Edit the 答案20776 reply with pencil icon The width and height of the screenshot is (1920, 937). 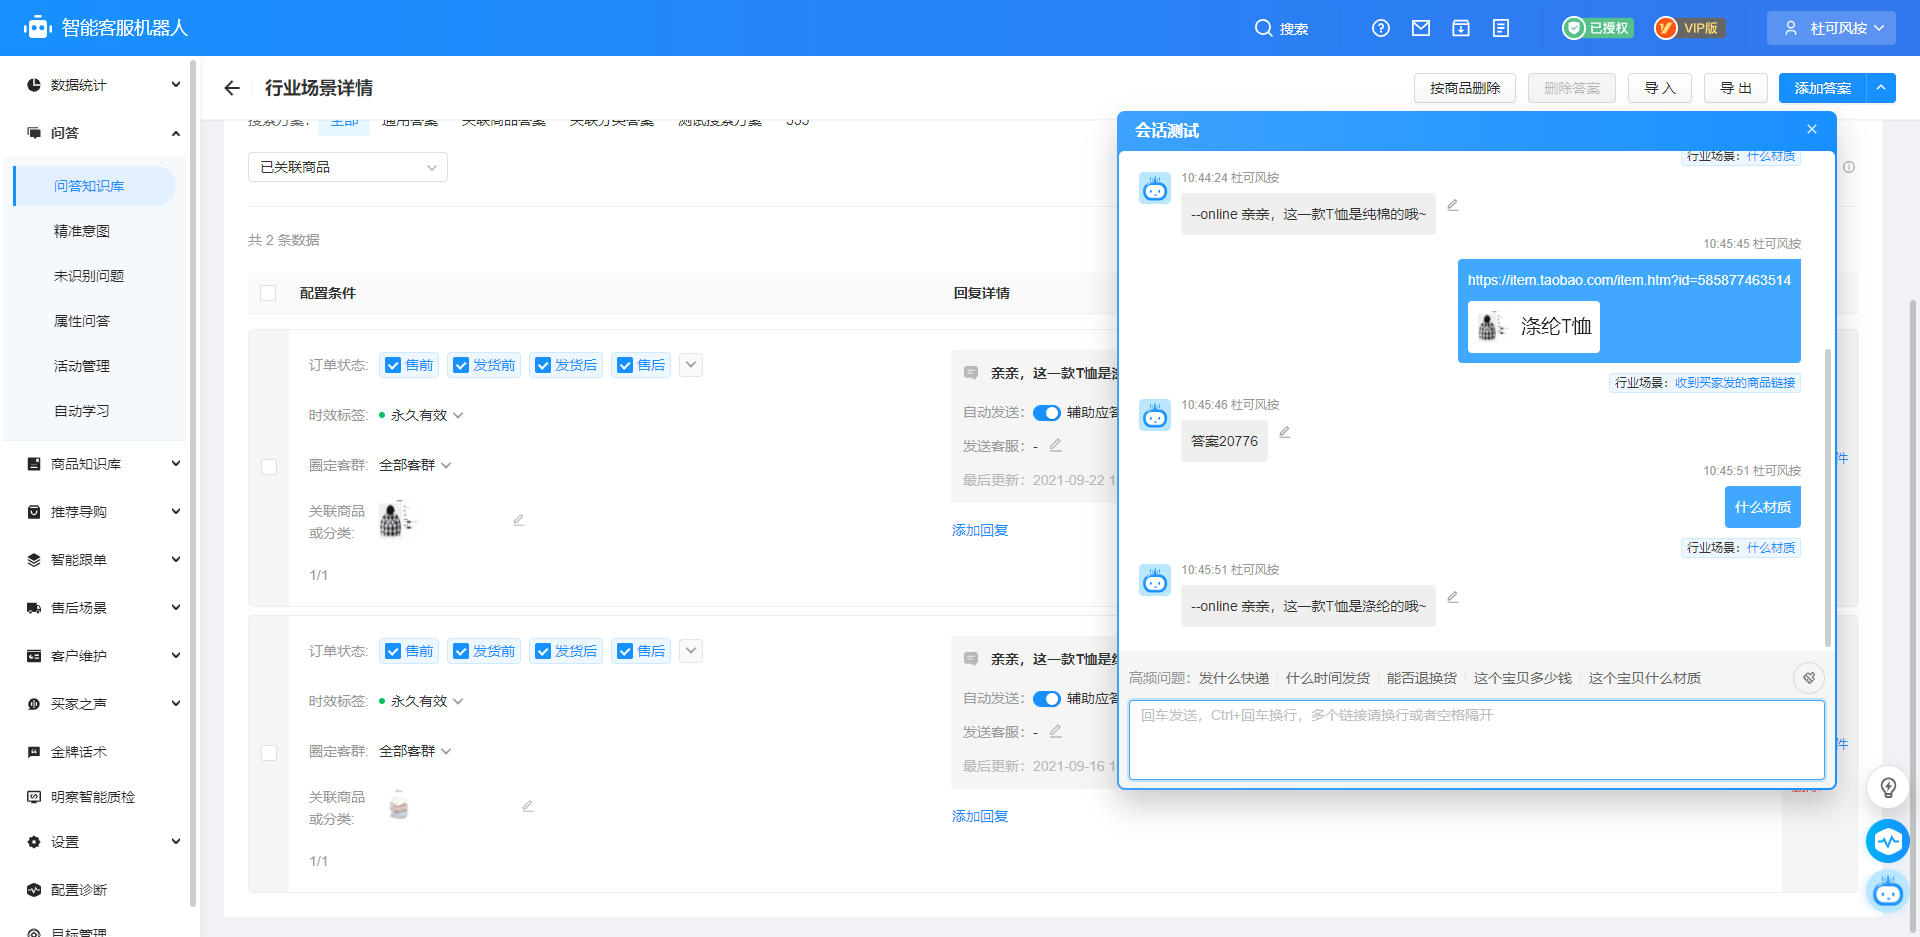coord(1285,432)
